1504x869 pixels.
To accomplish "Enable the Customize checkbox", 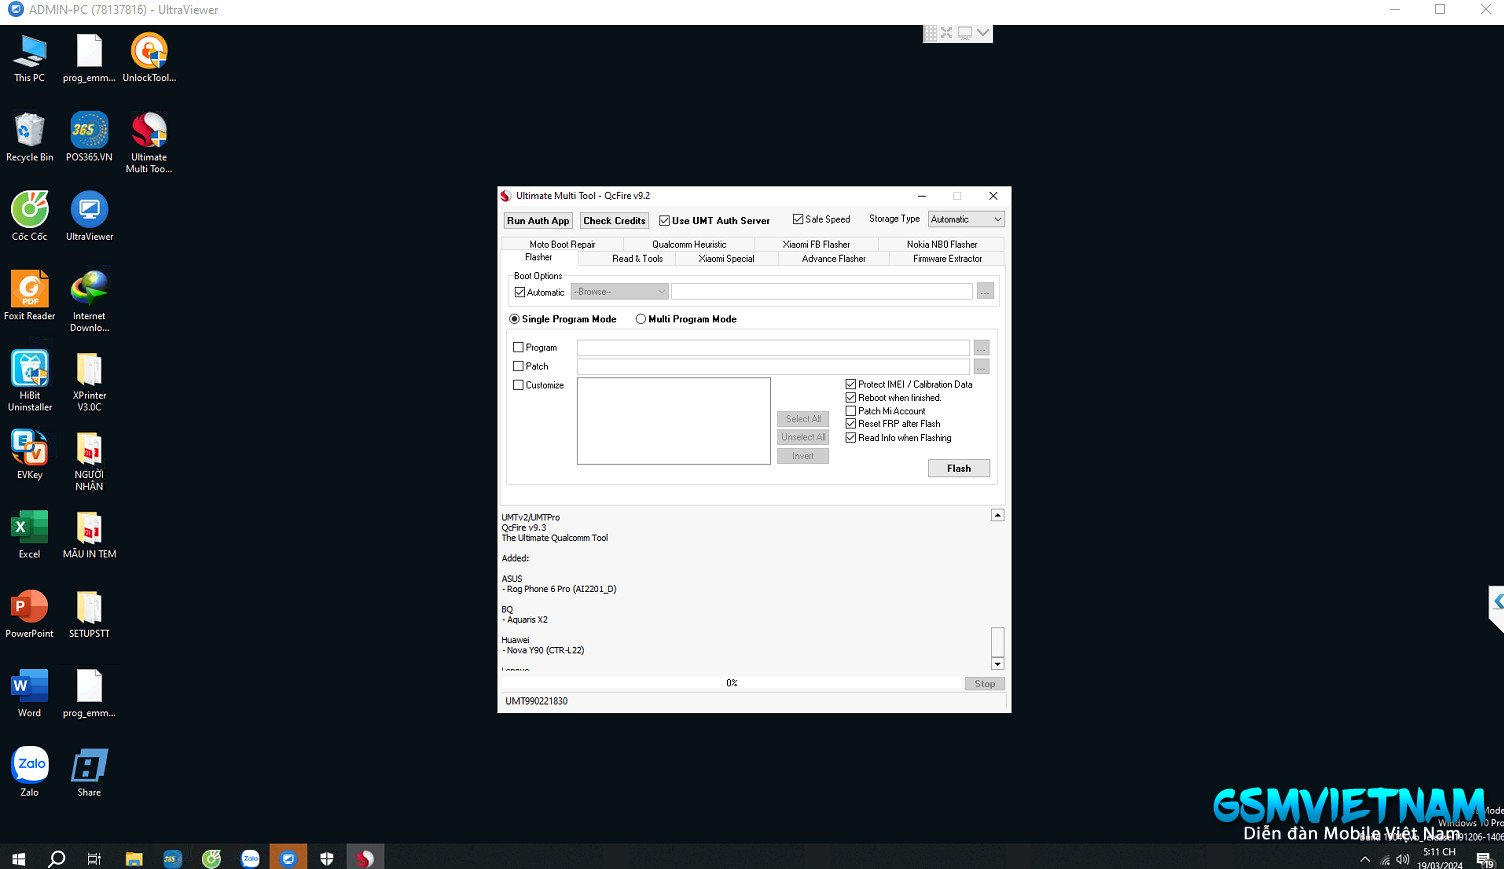I will coord(538,385).
